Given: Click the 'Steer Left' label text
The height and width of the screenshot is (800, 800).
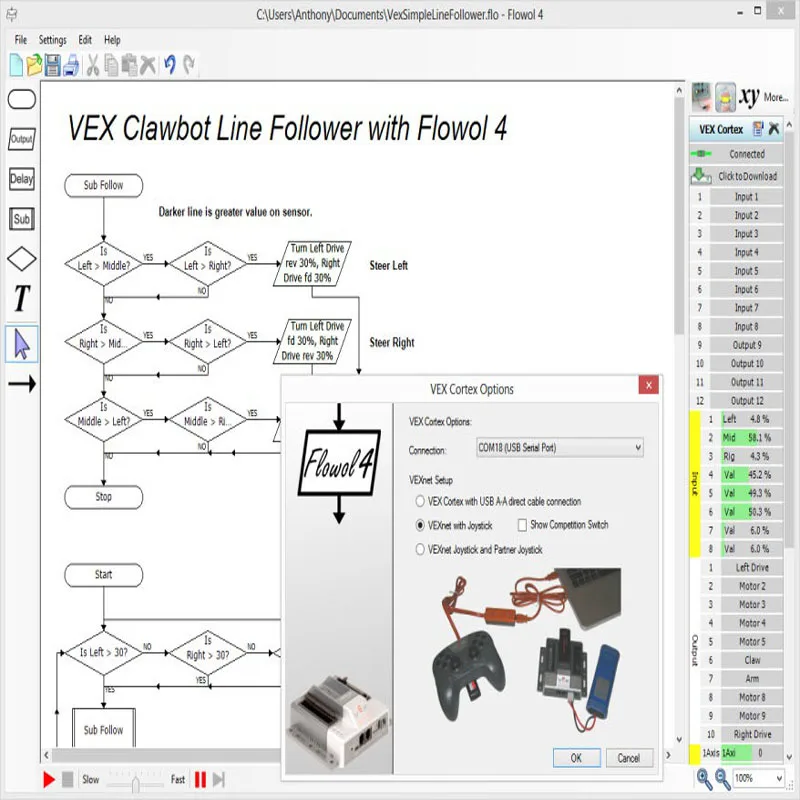Looking at the screenshot, I should click(389, 265).
